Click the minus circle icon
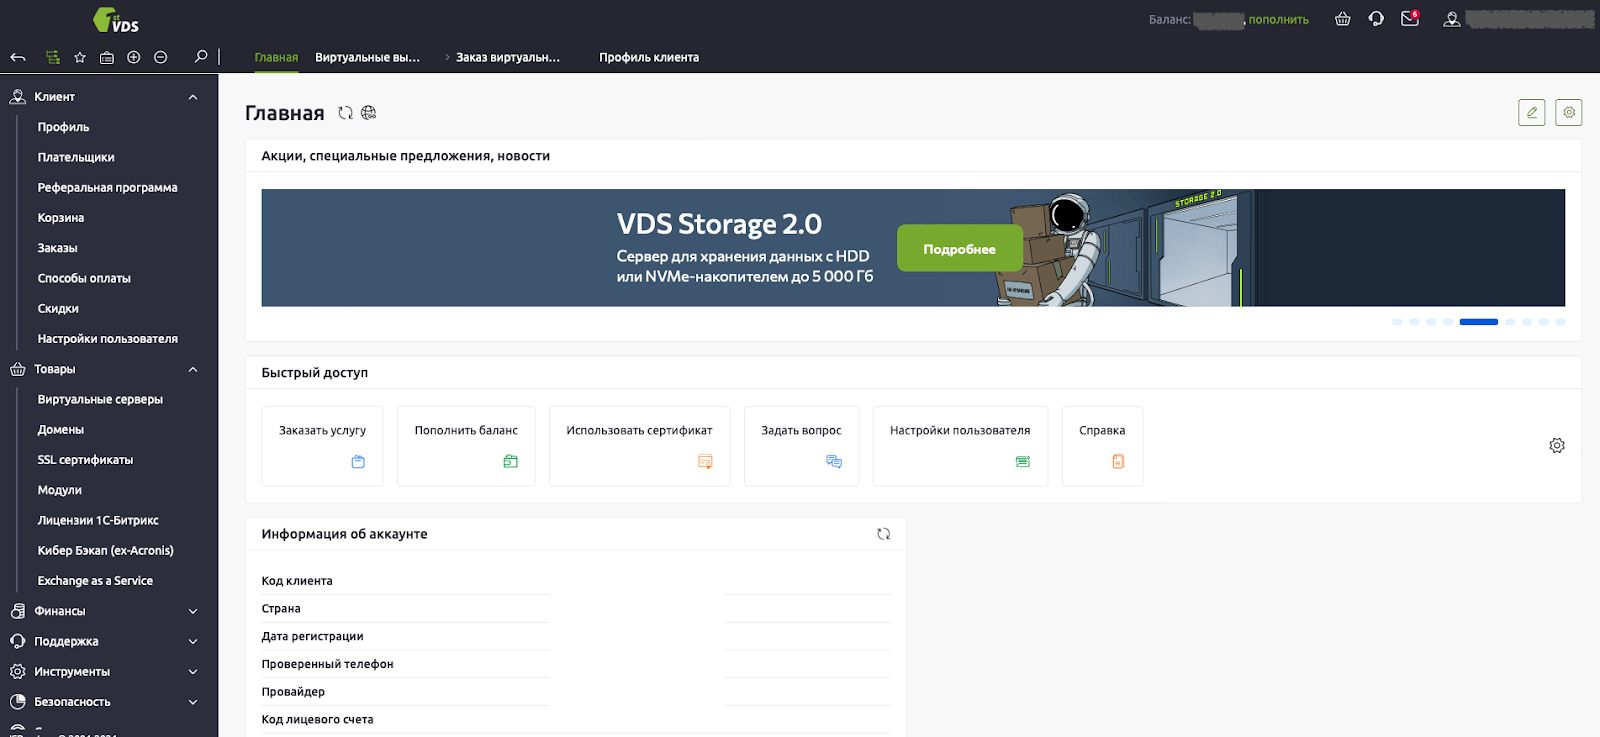1600x737 pixels. tap(161, 58)
